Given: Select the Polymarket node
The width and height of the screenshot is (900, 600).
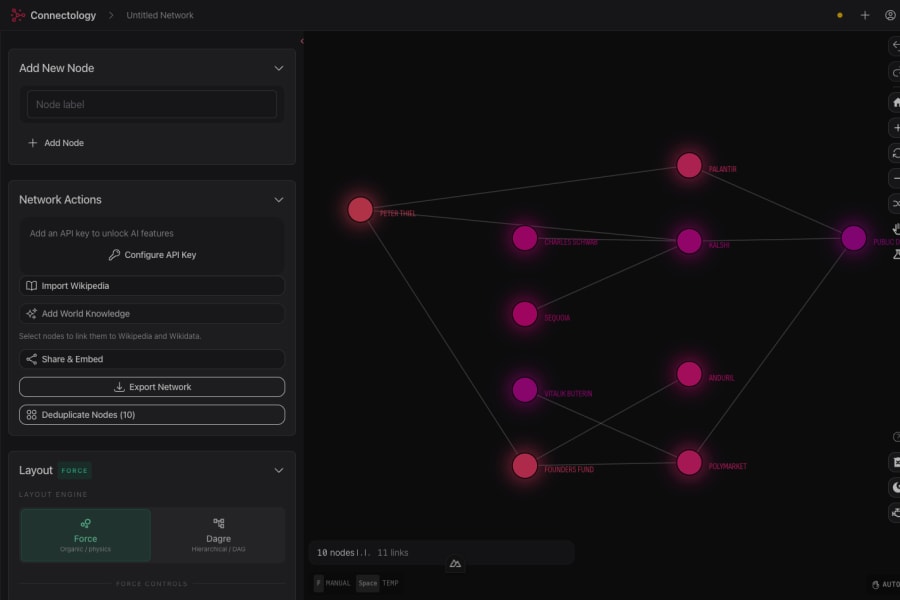Looking at the screenshot, I should click(689, 463).
